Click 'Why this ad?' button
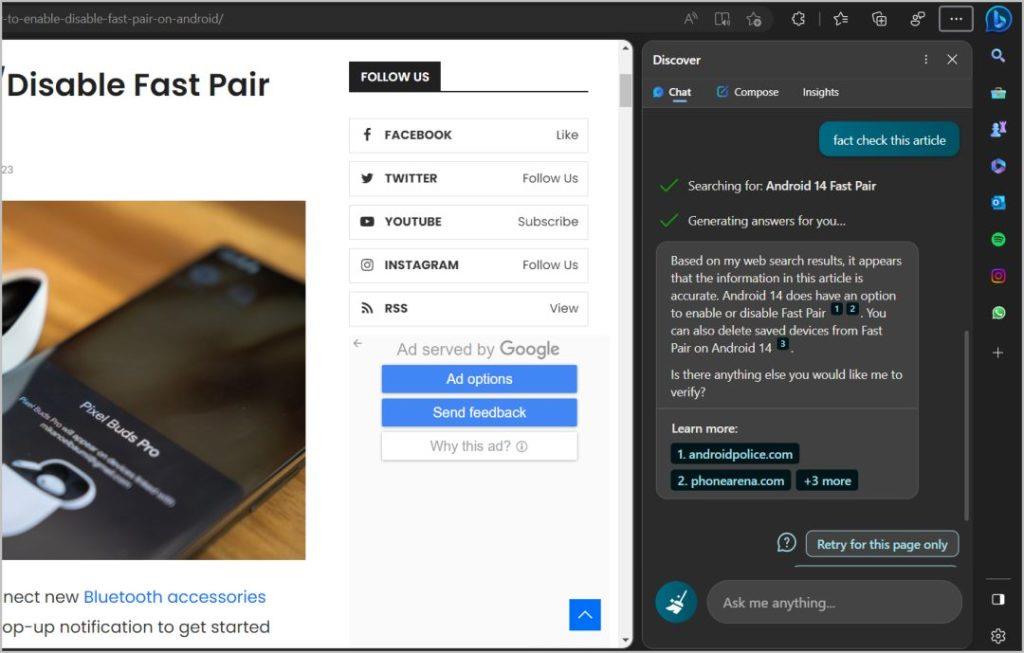This screenshot has width=1024, height=653. pos(479,447)
